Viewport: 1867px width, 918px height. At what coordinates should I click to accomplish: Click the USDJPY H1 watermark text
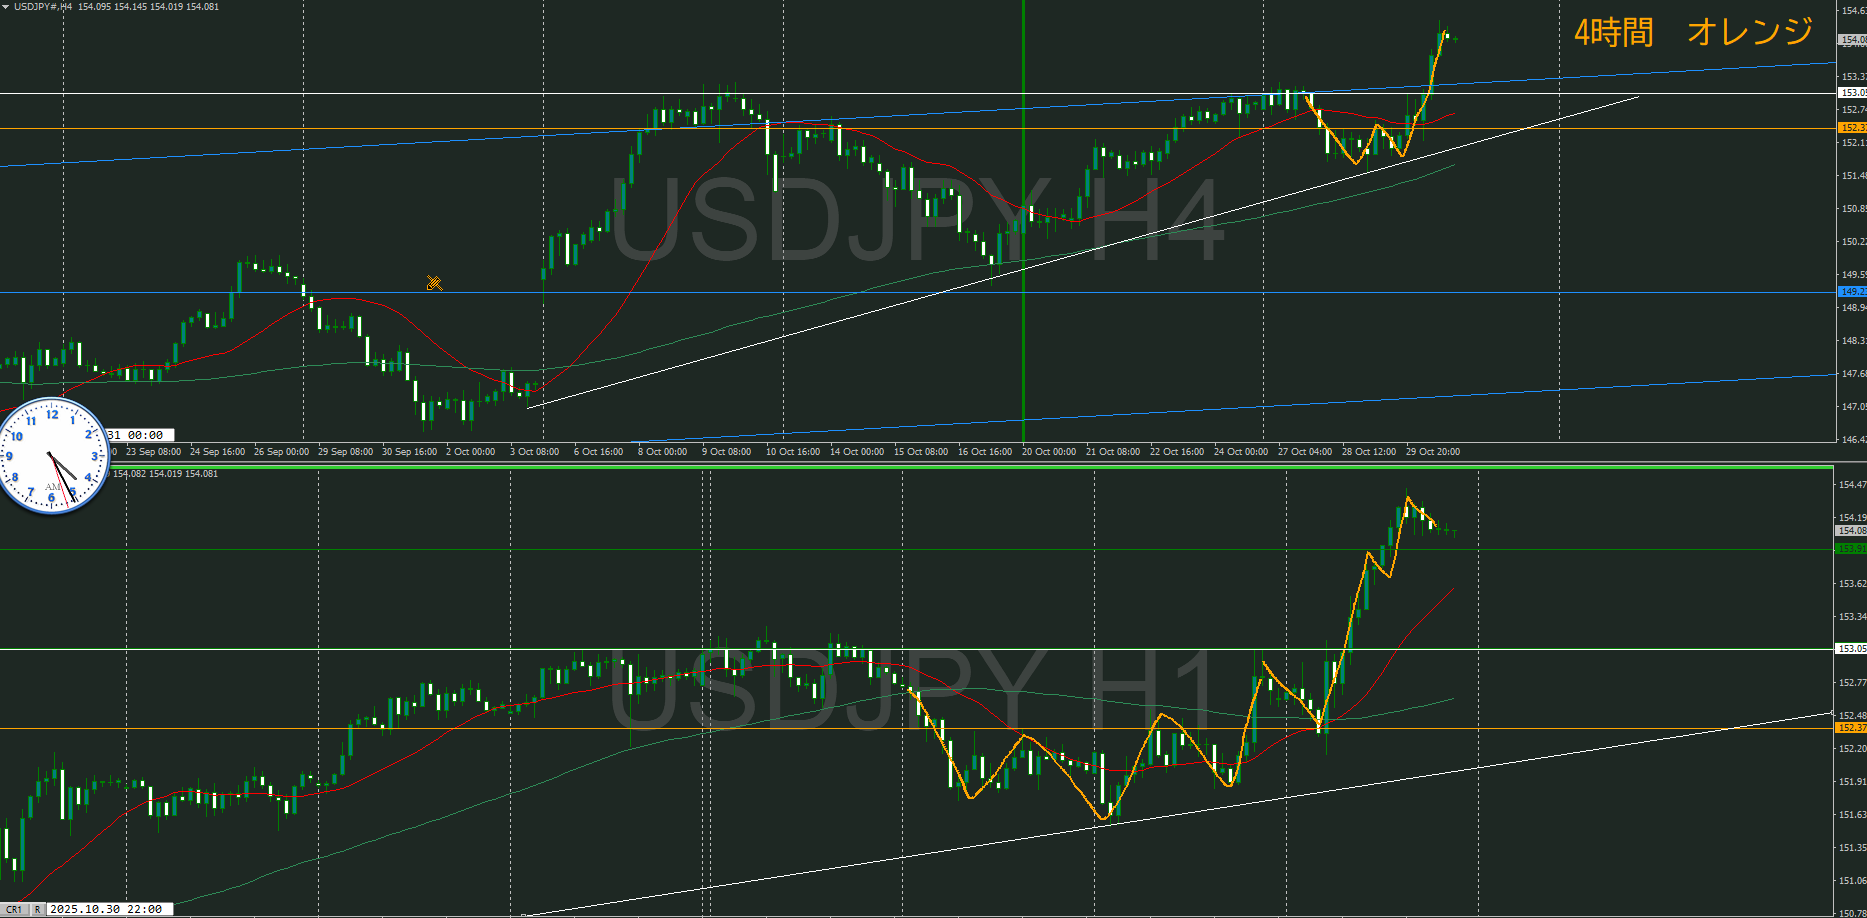point(910,690)
